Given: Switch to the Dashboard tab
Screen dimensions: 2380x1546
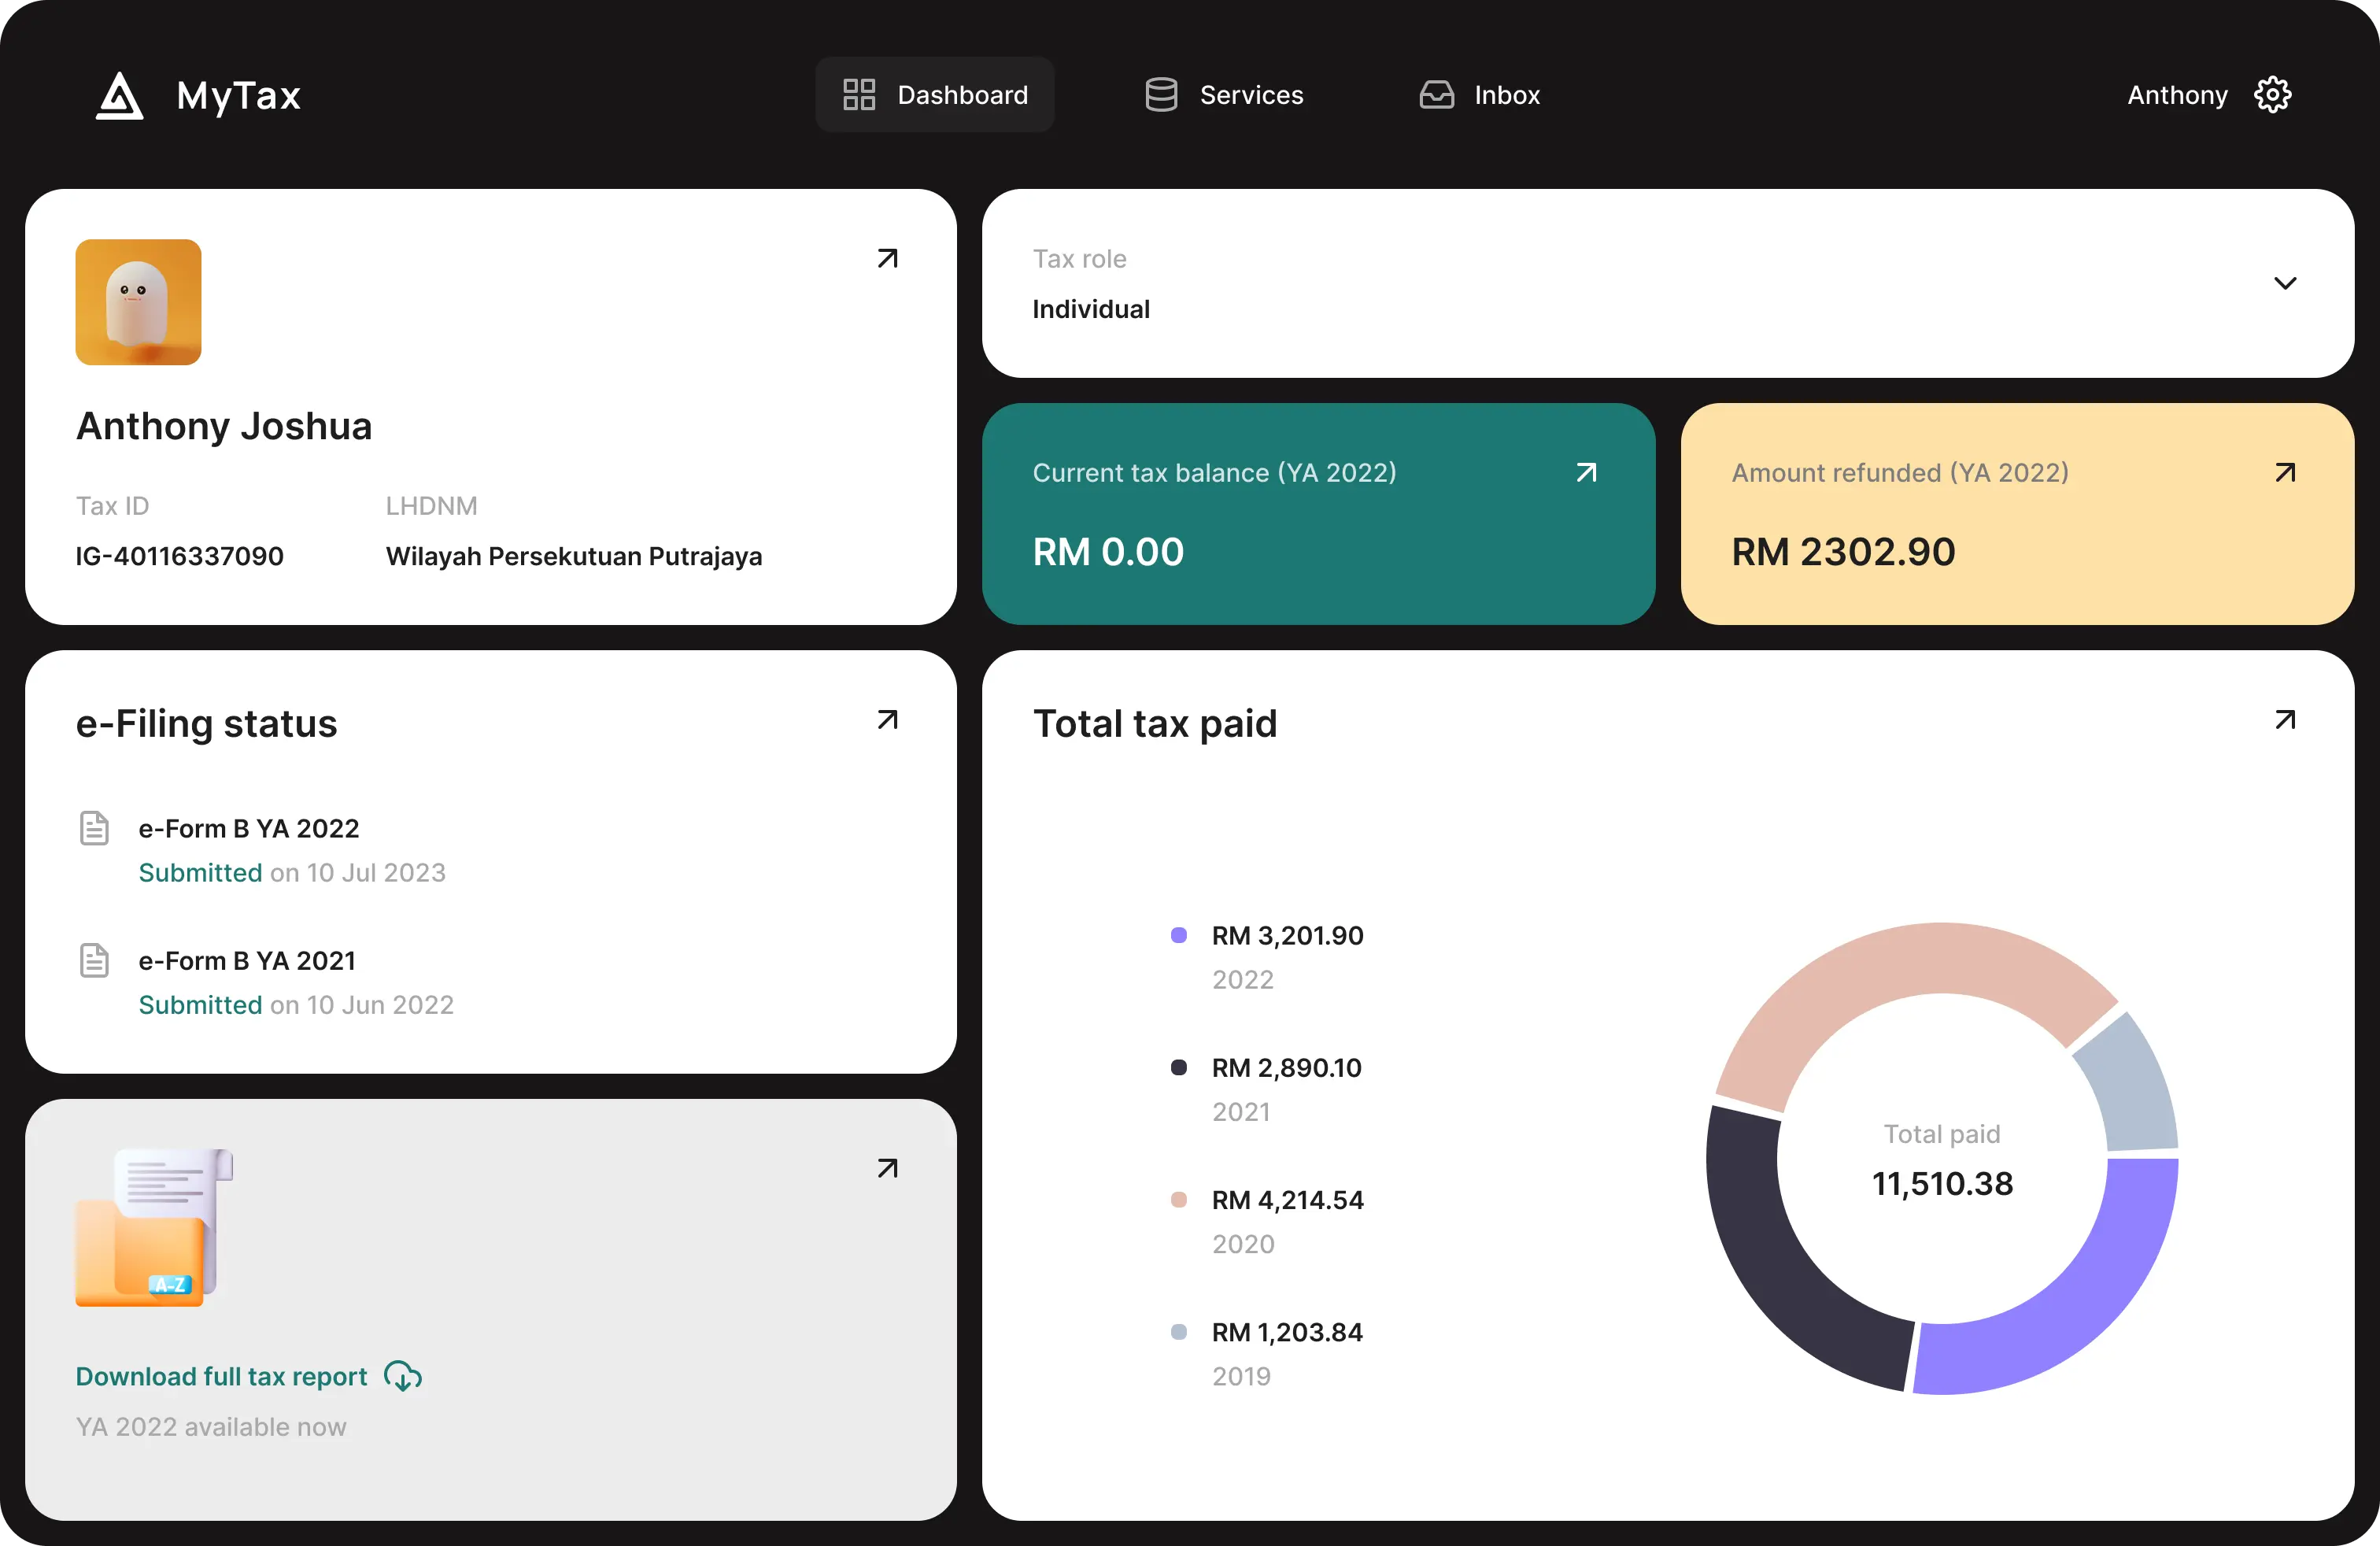Looking at the screenshot, I should [x=935, y=95].
